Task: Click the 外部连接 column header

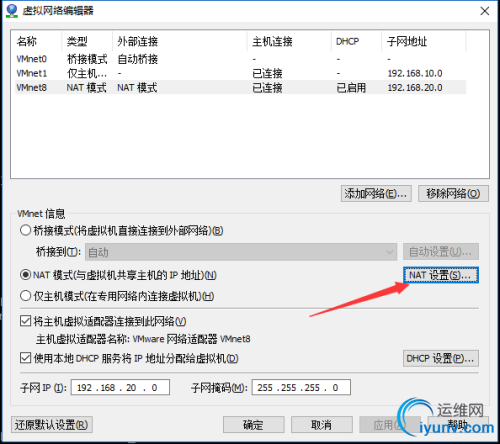Action: [x=180, y=41]
